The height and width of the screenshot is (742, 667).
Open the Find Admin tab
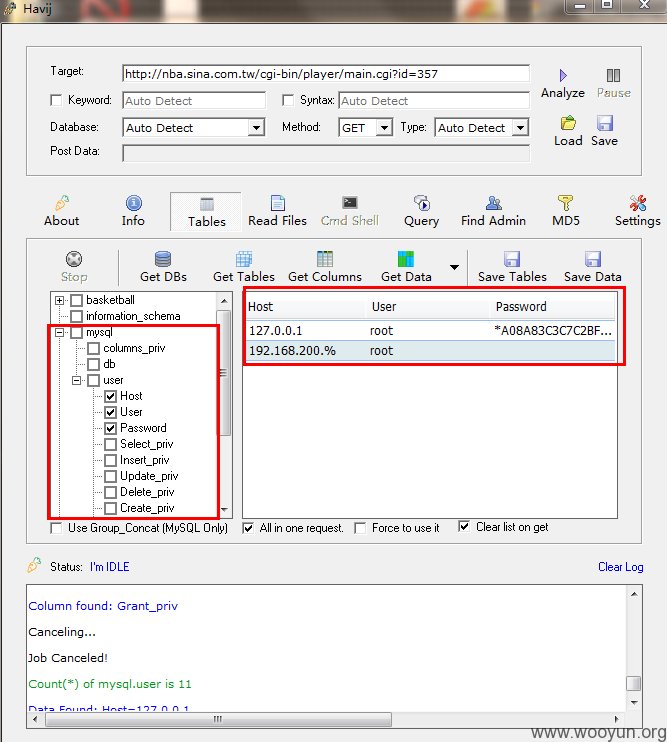coord(493,212)
